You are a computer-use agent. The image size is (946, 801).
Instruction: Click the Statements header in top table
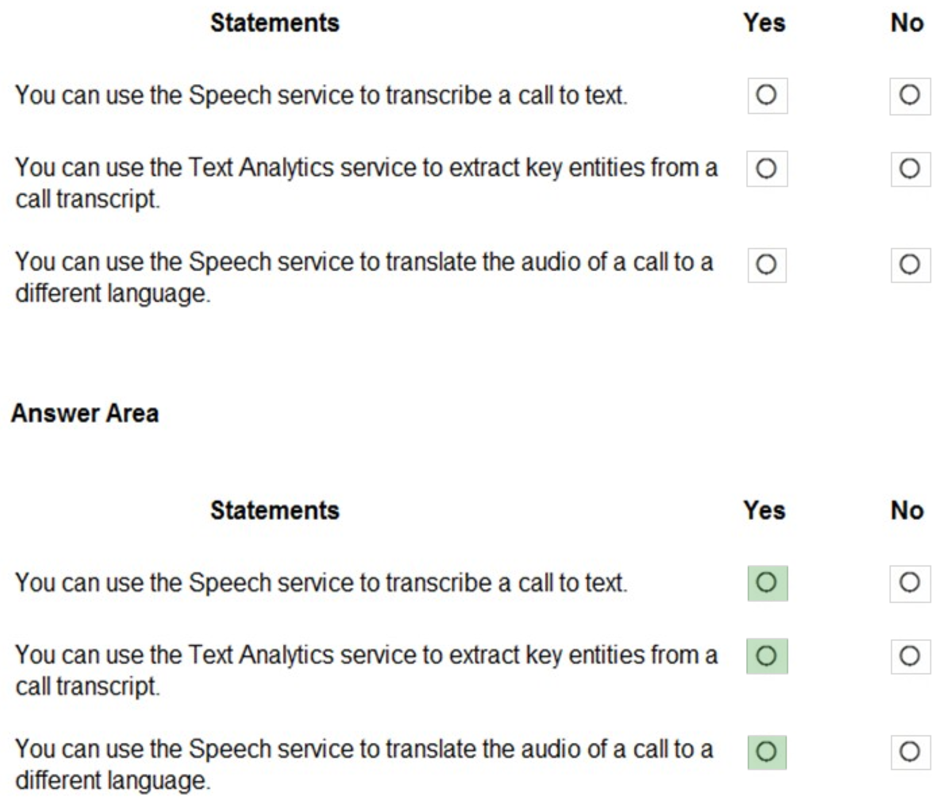tap(275, 22)
